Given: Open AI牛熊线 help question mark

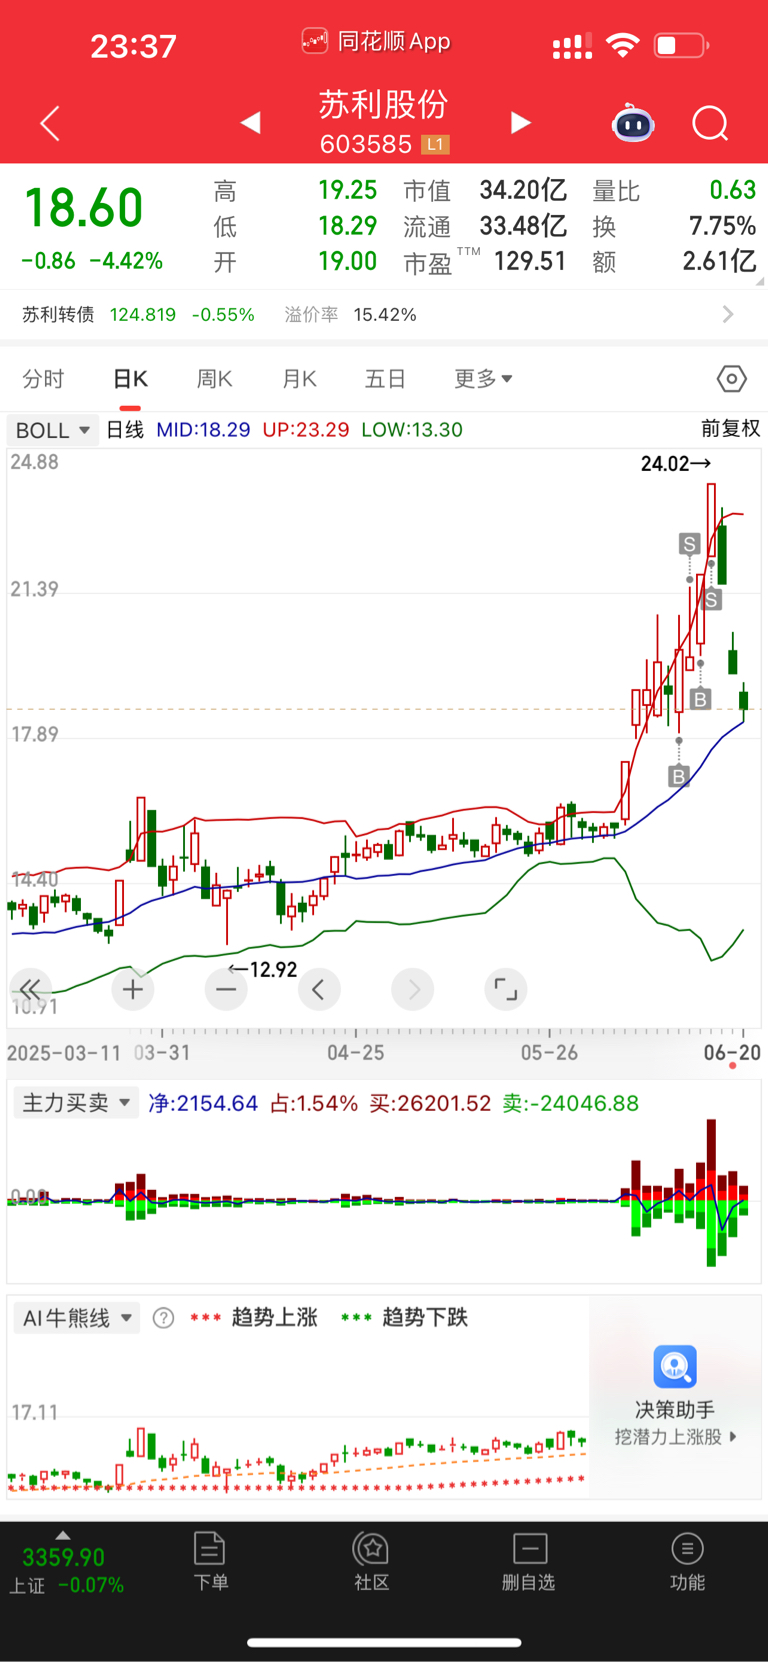Looking at the screenshot, I should point(163,1318).
